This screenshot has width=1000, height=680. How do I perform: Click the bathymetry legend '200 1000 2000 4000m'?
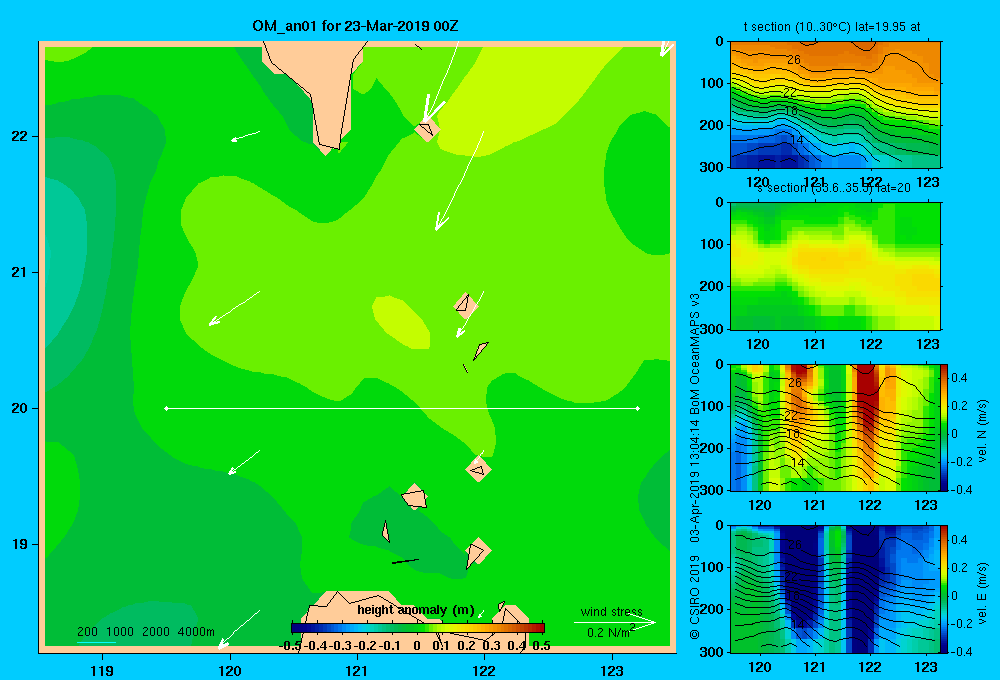(146, 632)
